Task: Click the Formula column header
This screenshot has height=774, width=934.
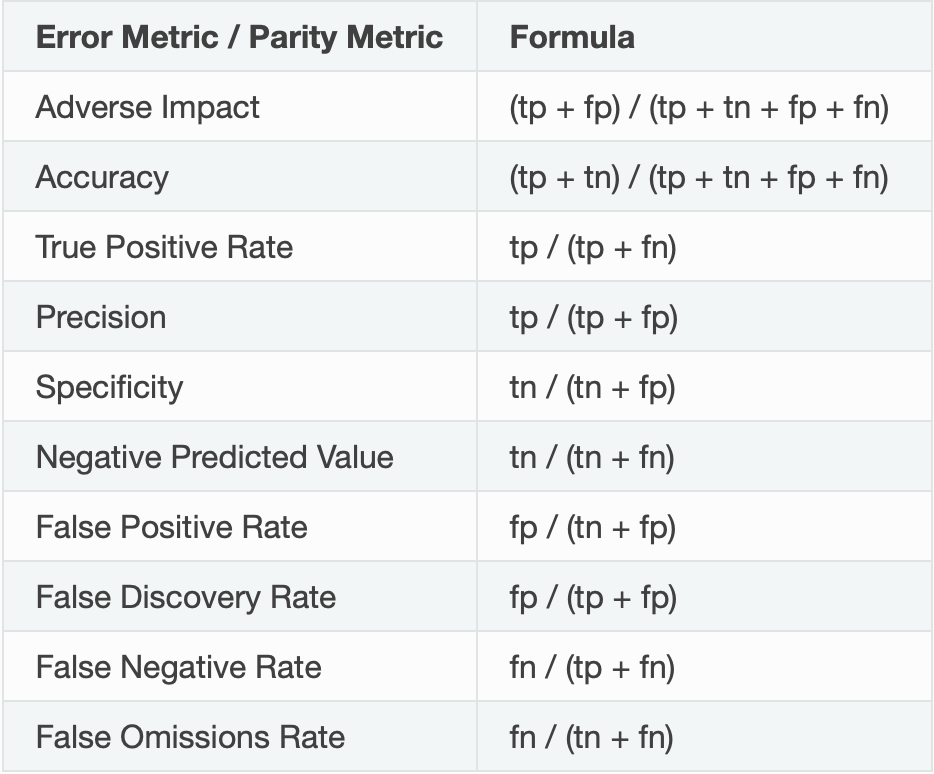Action: tap(572, 38)
